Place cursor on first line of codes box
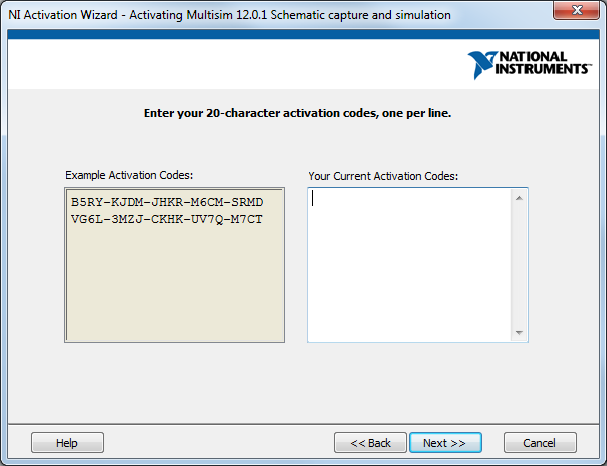Viewport: 607px width, 466px height. pyautogui.click(x=400, y=198)
